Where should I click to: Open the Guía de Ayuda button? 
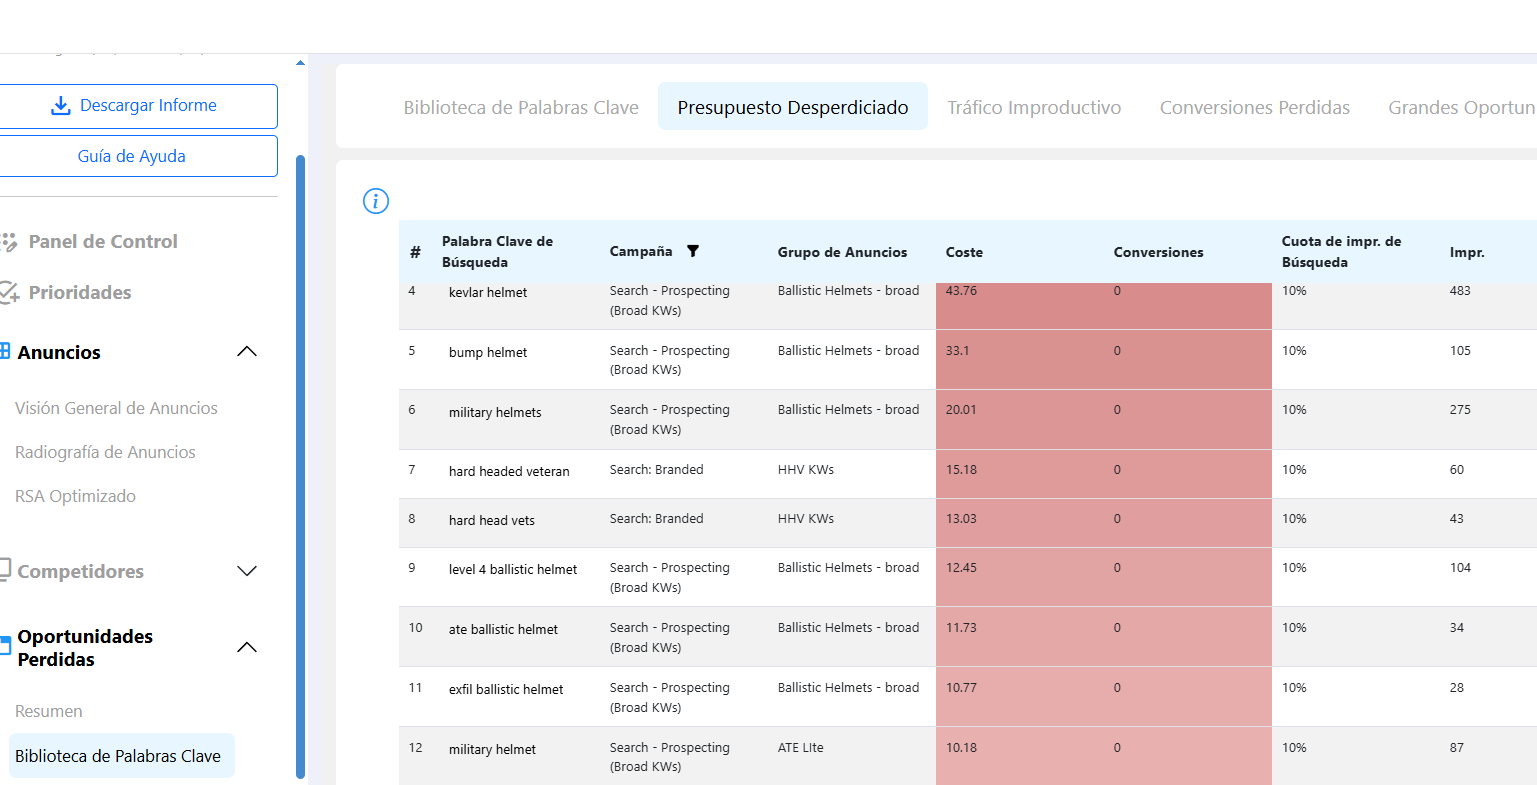(137, 156)
